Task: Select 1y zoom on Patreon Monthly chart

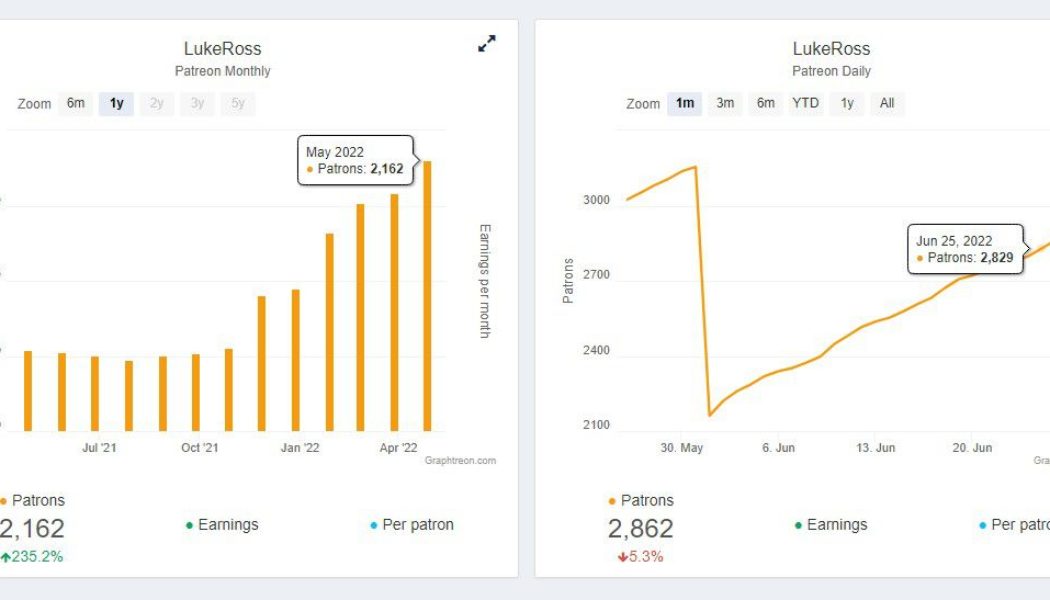Action: (x=117, y=103)
